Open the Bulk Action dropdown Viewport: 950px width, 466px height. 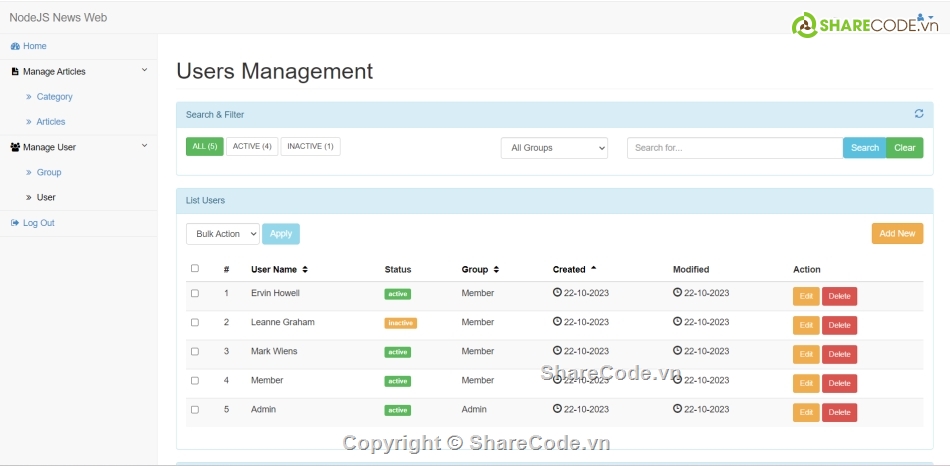[222, 234]
